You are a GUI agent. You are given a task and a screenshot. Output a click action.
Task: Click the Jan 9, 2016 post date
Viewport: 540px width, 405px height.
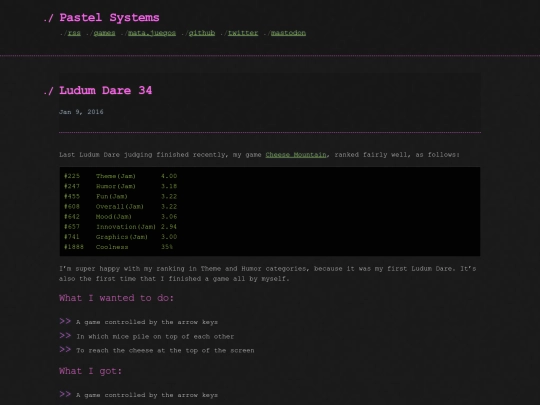[x=81, y=112]
